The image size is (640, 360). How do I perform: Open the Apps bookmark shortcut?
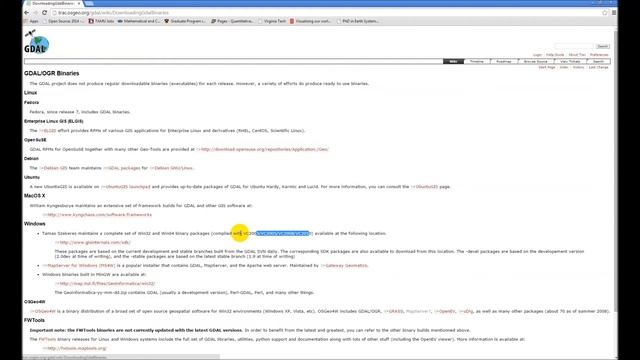(31, 21)
